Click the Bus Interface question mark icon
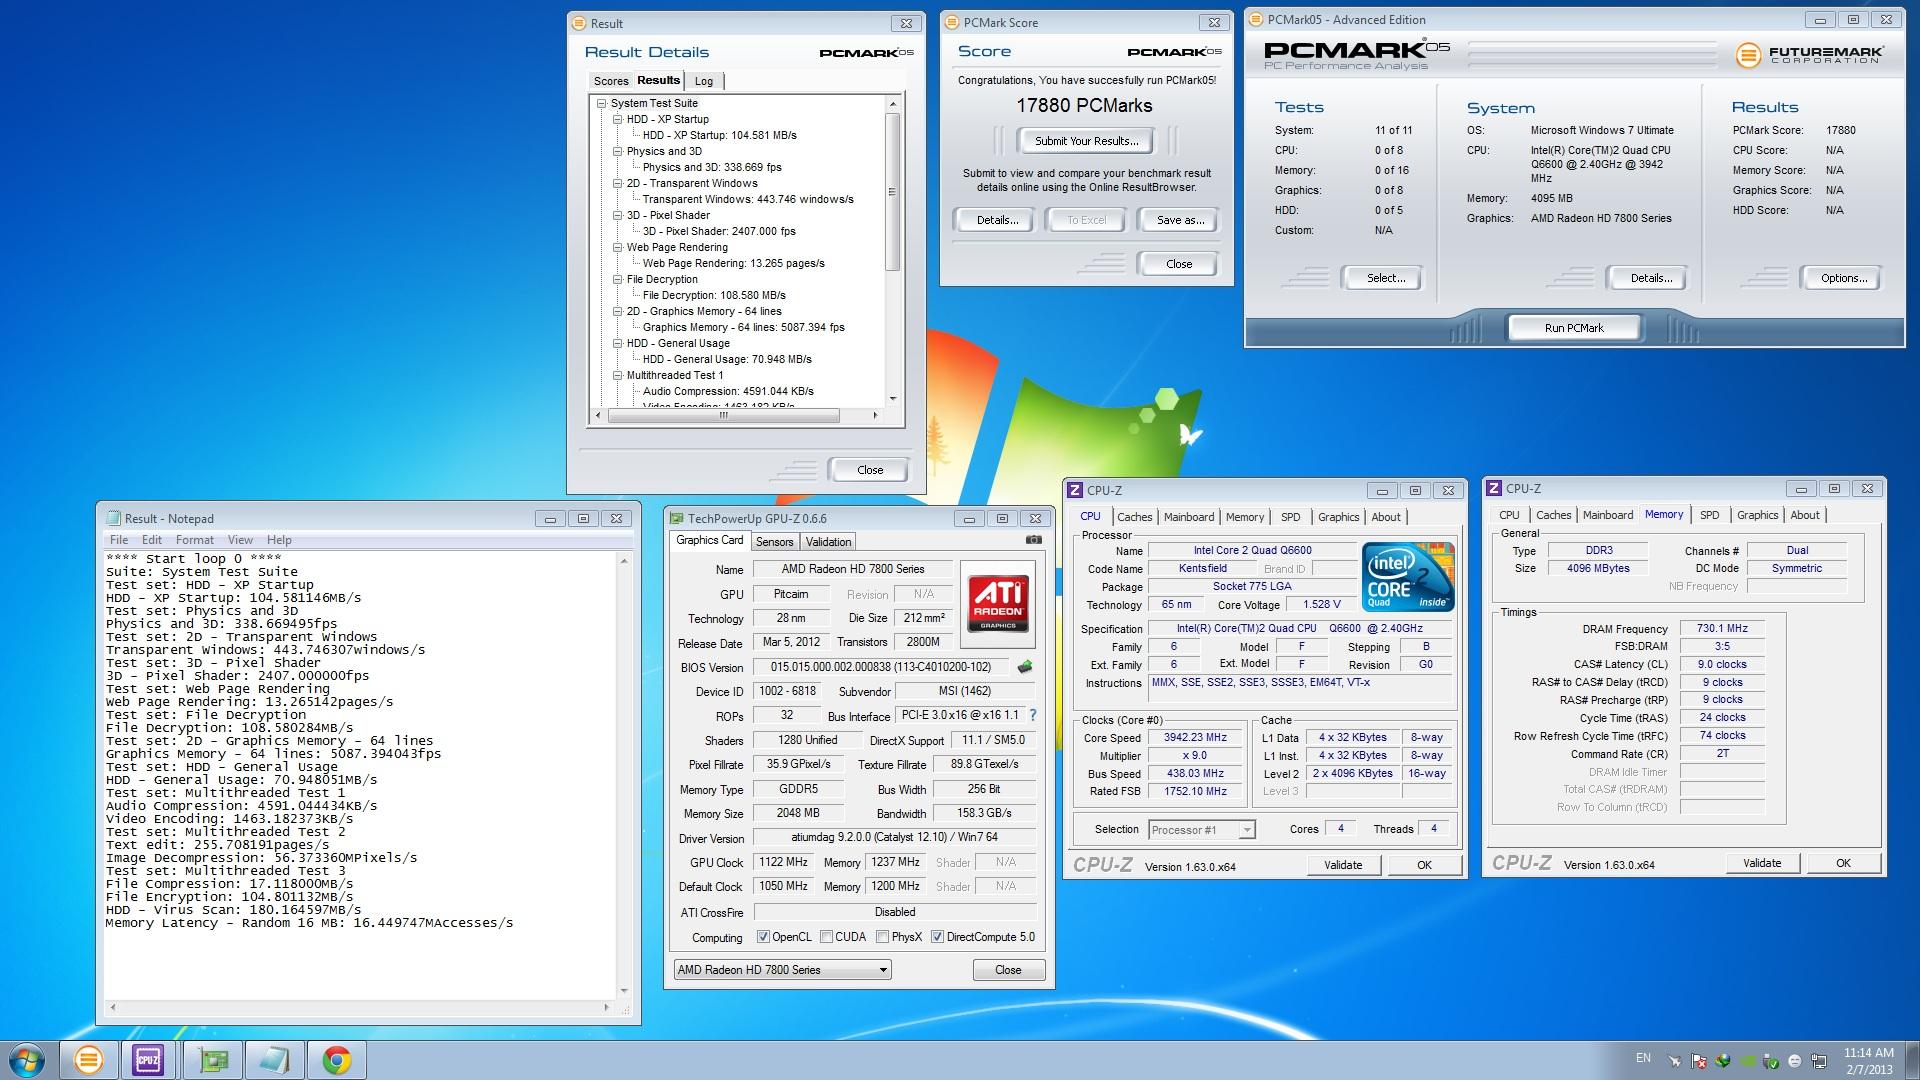The width and height of the screenshot is (1920, 1080). tap(1033, 715)
